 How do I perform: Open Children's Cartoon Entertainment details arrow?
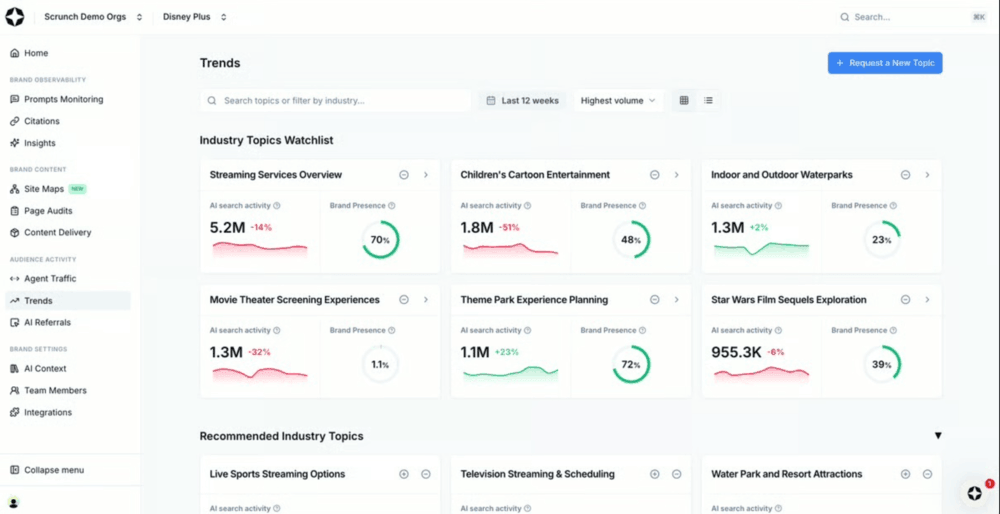[676, 175]
